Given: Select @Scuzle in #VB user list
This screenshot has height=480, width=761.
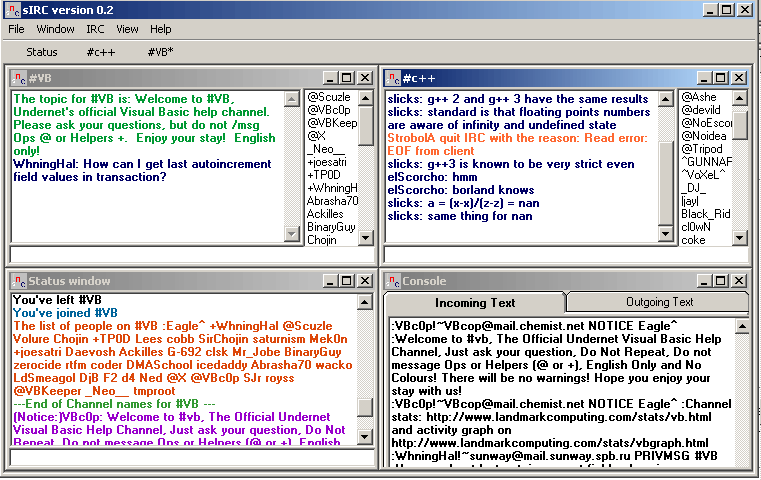Looking at the screenshot, I should (x=329, y=97).
